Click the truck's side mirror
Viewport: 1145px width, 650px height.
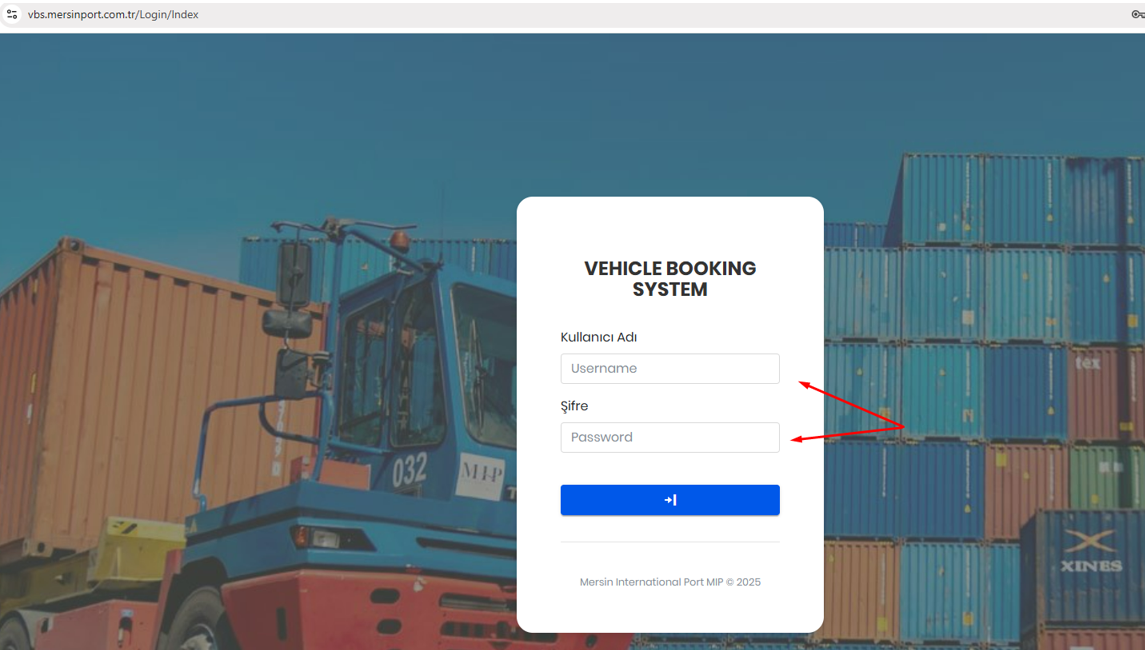[x=294, y=274]
